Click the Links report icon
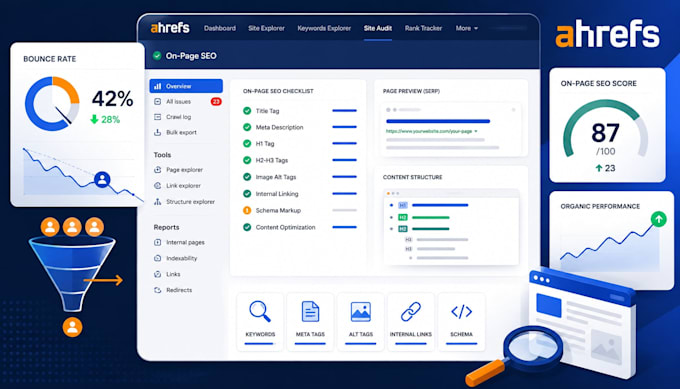Screen dimensions: 680x389 (158, 274)
